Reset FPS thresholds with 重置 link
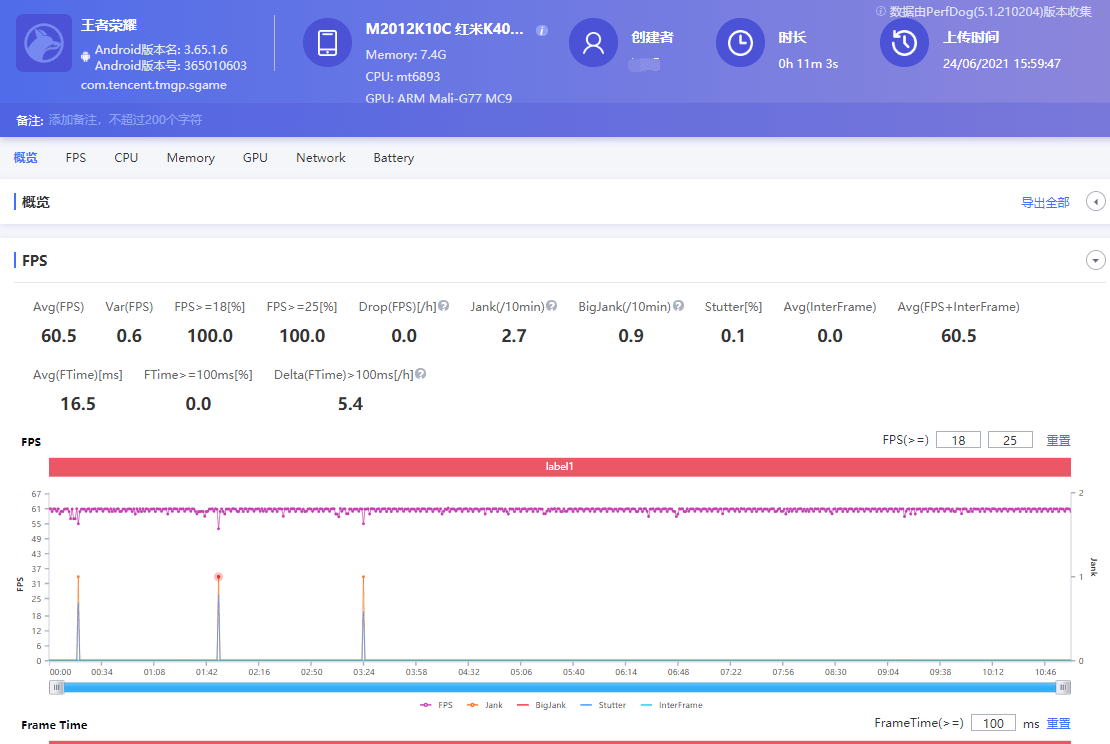The width and height of the screenshot is (1110, 744). [1058, 440]
